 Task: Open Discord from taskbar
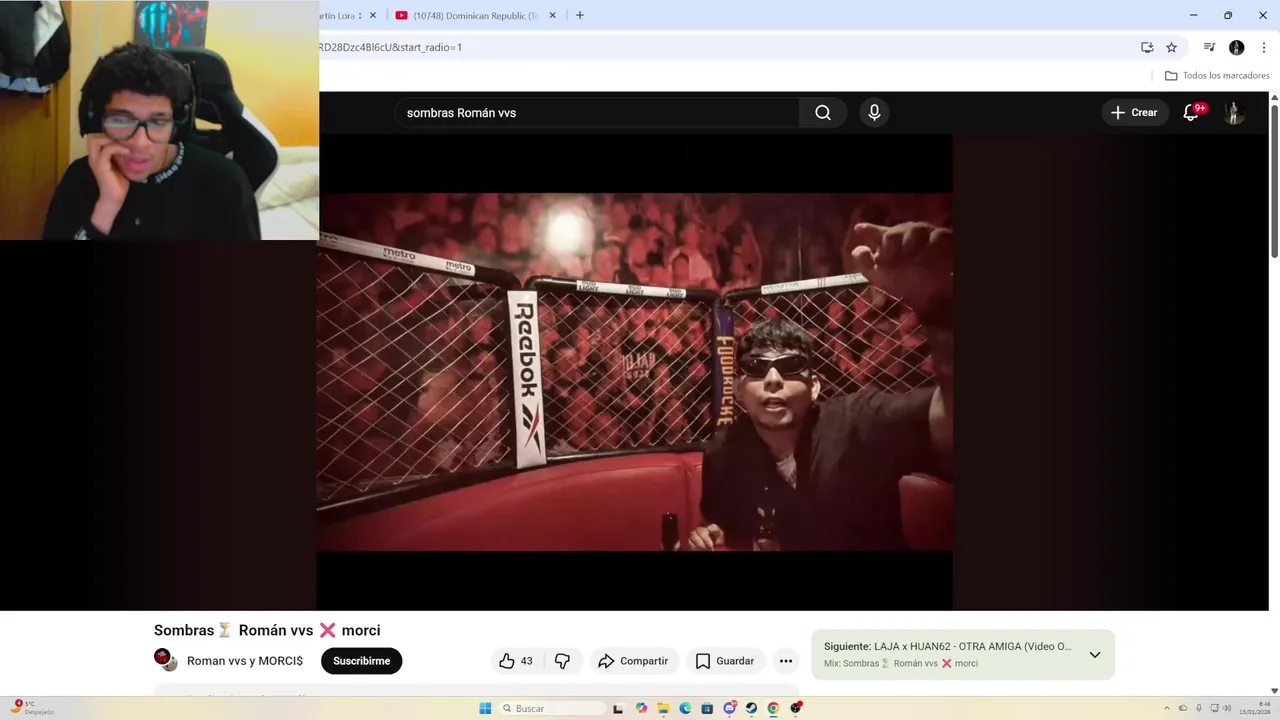[x=730, y=708]
